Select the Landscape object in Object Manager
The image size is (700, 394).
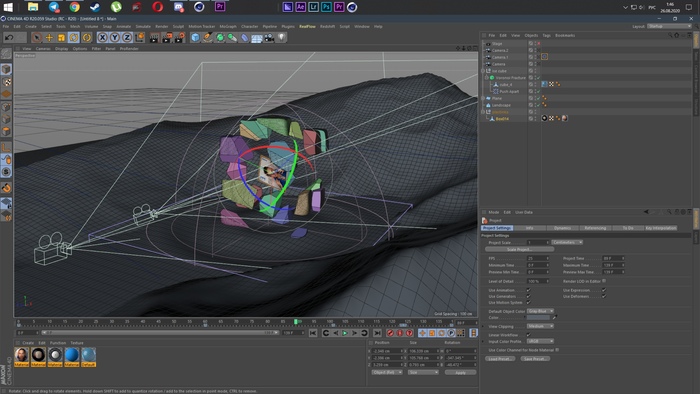pos(501,105)
